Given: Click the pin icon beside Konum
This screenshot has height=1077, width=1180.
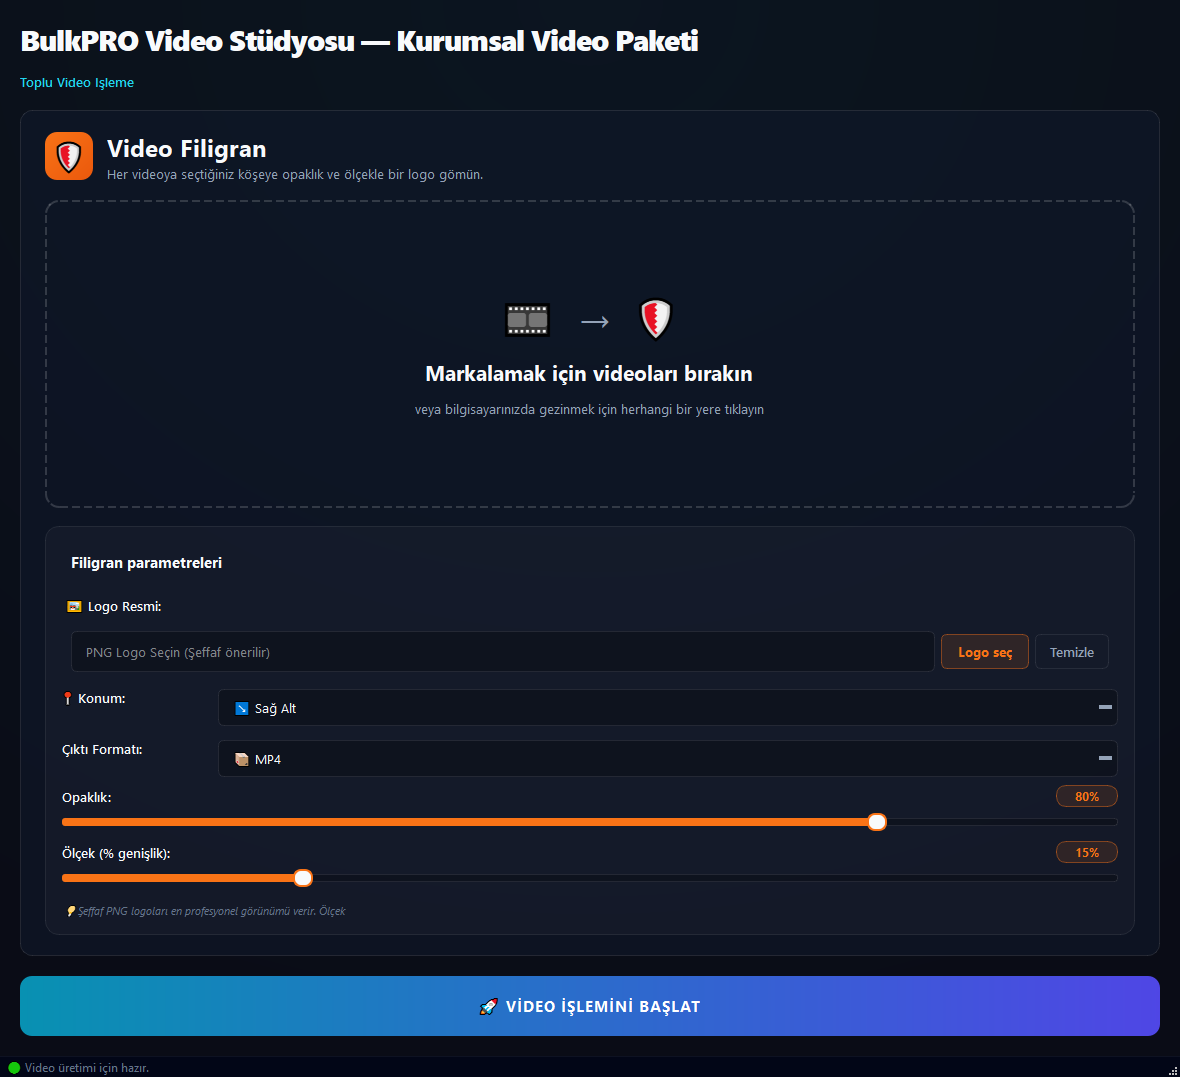Looking at the screenshot, I should [x=68, y=698].
